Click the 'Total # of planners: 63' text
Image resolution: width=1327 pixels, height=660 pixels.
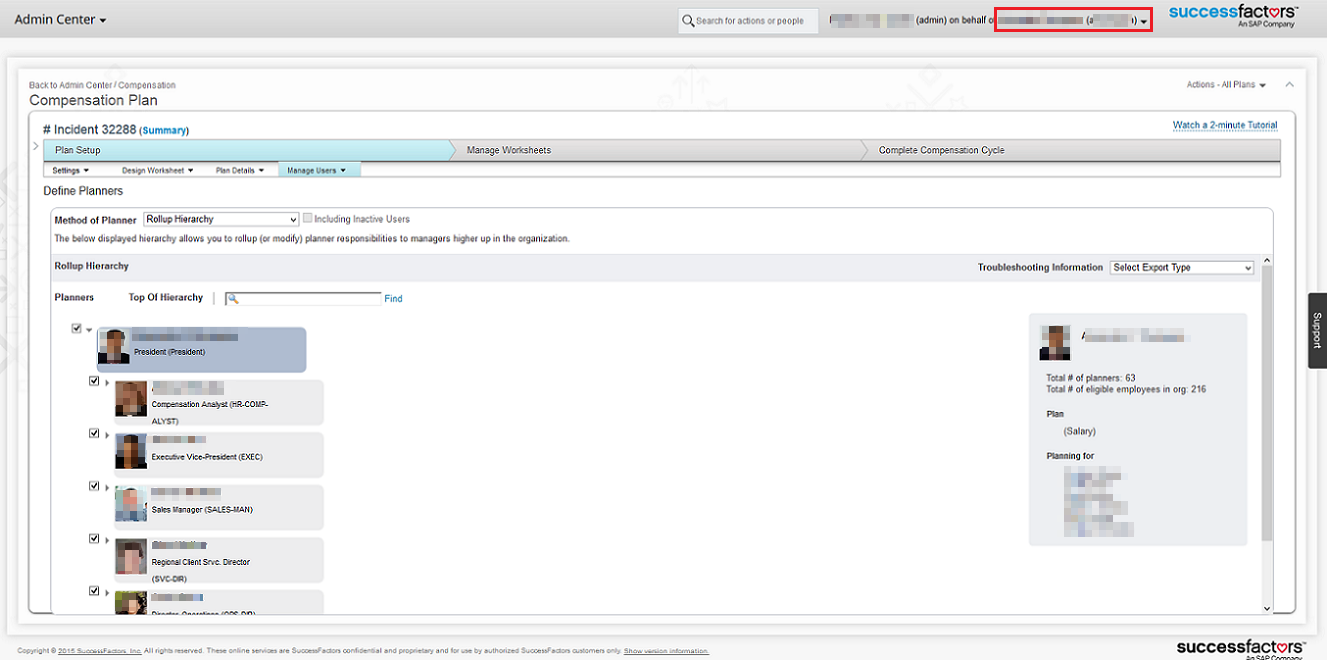(x=1090, y=378)
